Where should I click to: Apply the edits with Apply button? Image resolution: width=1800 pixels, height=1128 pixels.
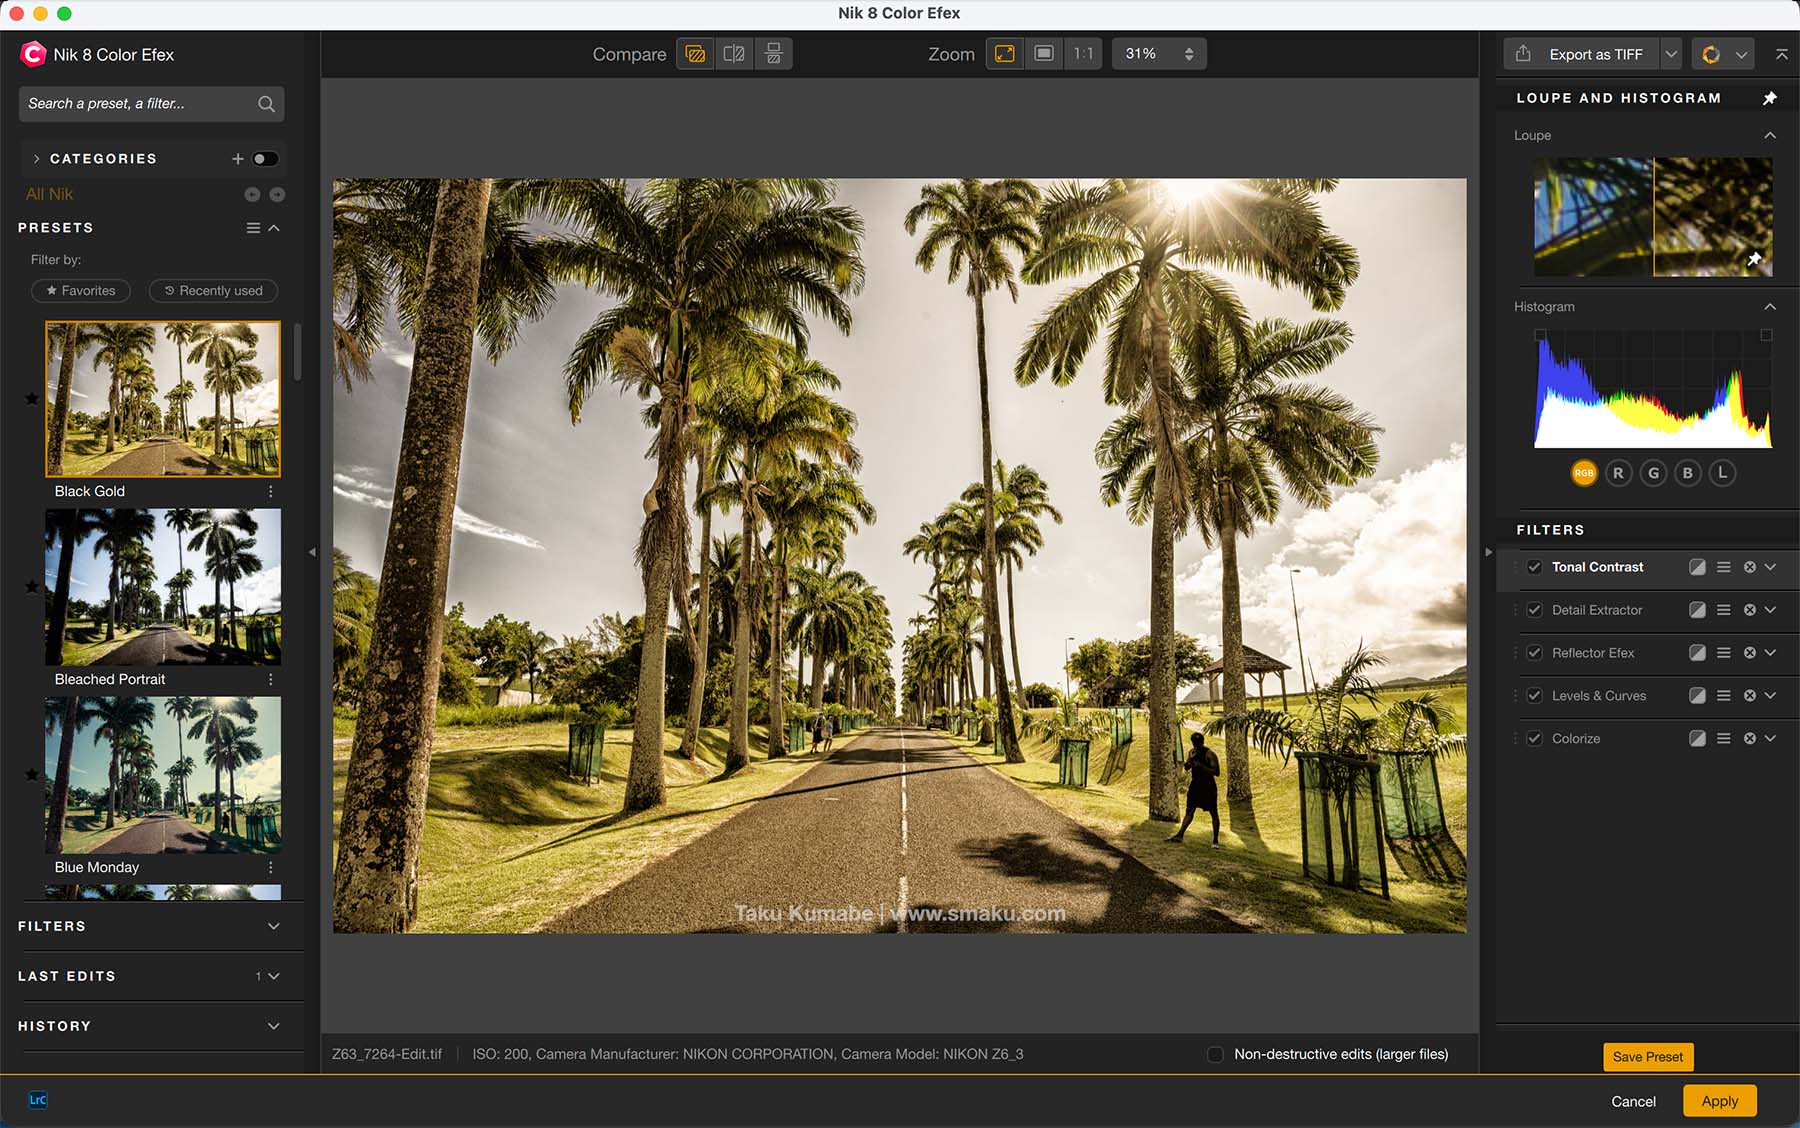1719,1101
